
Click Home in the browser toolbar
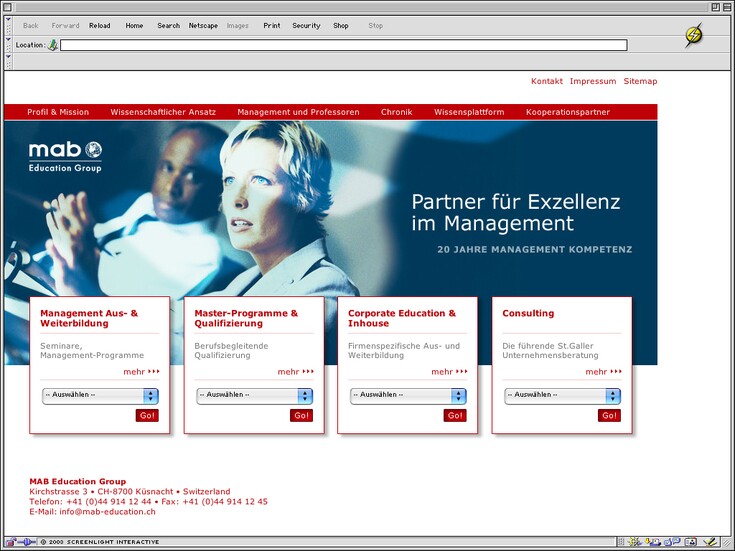(134, 26)
